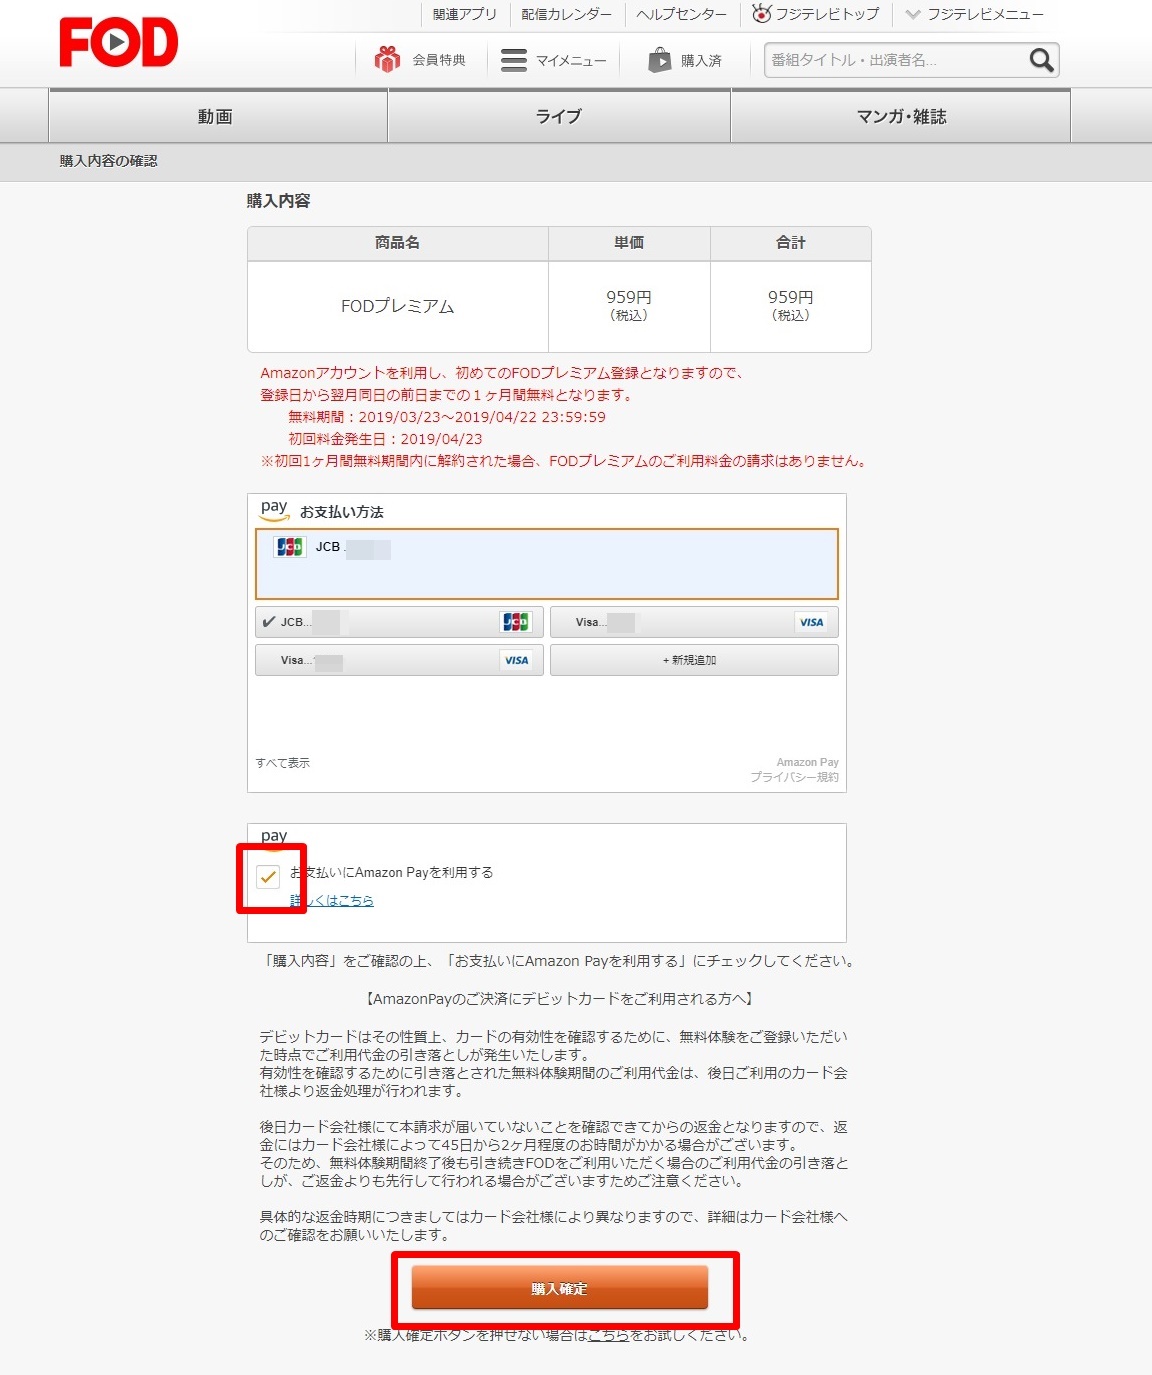Open 購入済 shopping bag icon

coord(660,60)
